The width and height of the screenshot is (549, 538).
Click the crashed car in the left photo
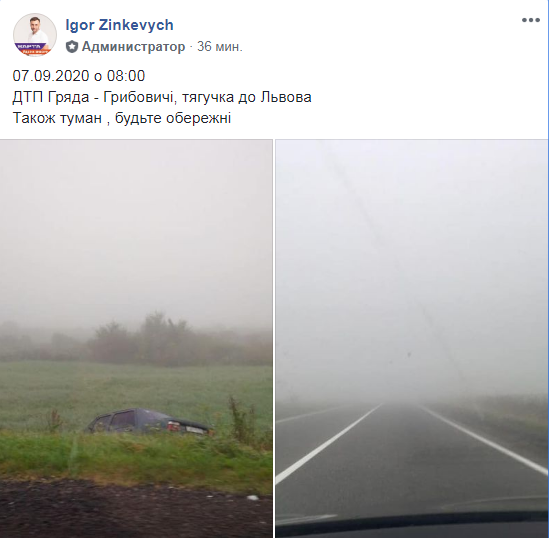[x=150, y=422]
